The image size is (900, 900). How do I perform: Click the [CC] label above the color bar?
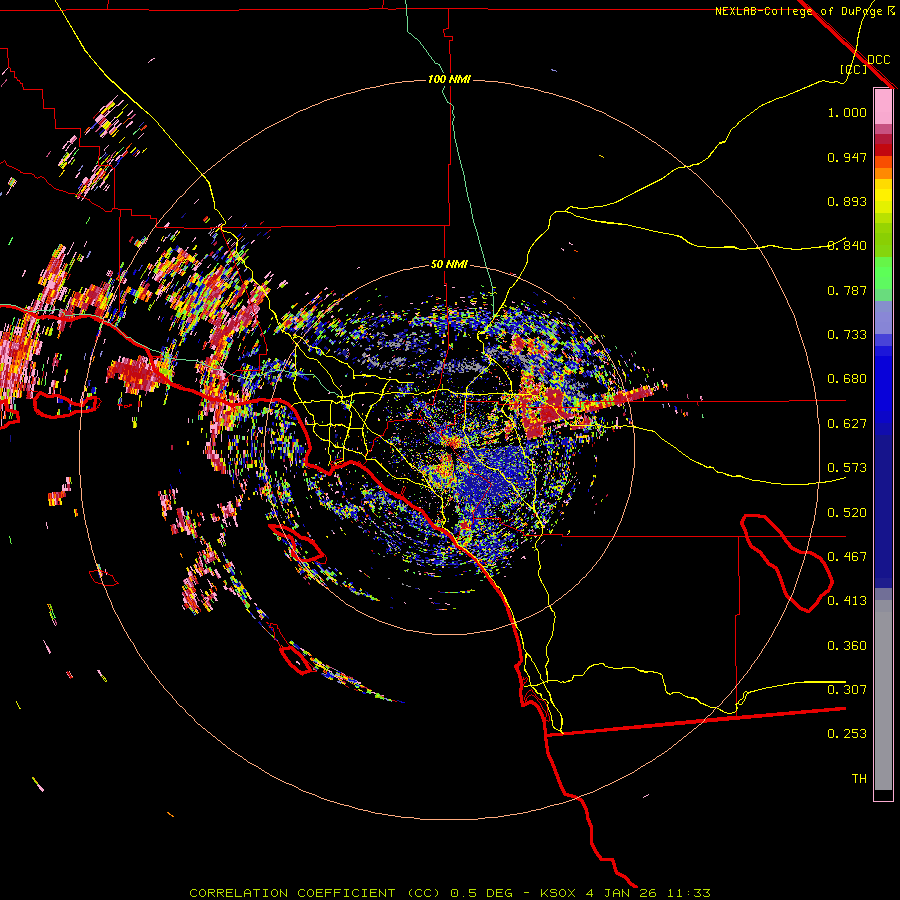(x=854, y=69)
